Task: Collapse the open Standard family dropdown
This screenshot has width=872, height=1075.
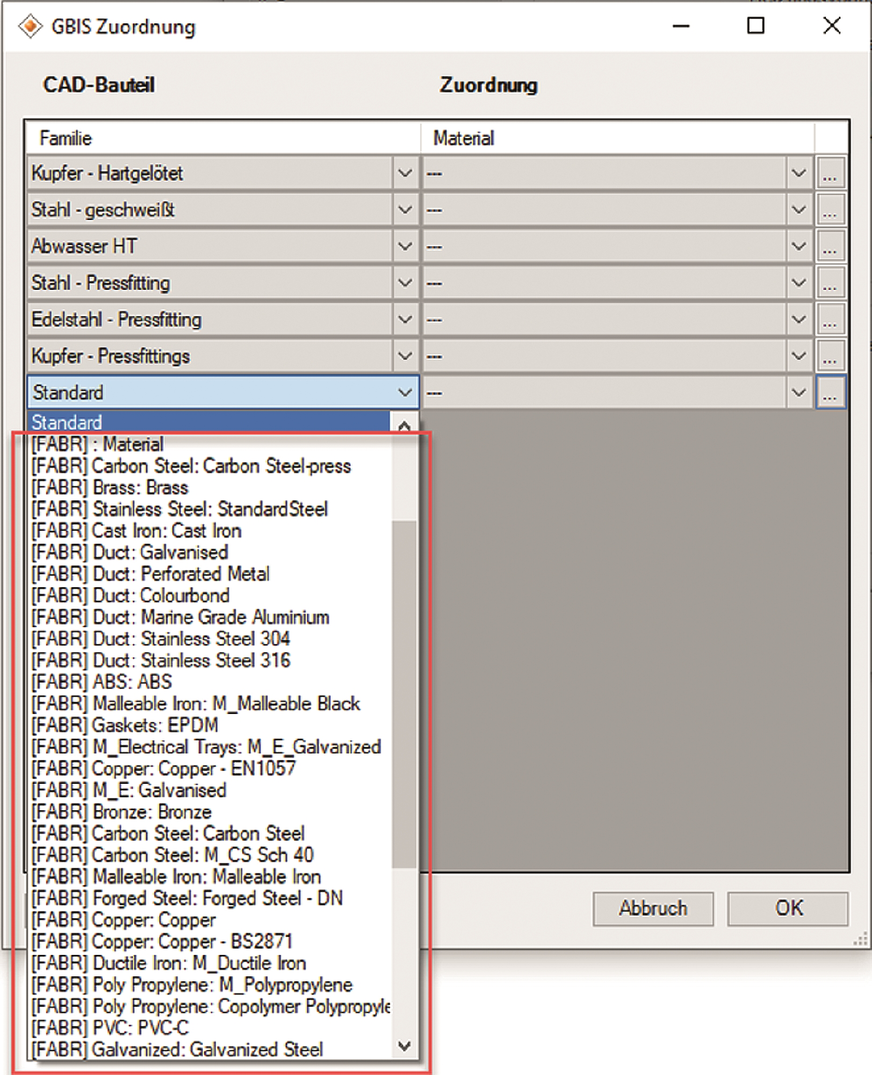Action: click(x=405, y=393)
